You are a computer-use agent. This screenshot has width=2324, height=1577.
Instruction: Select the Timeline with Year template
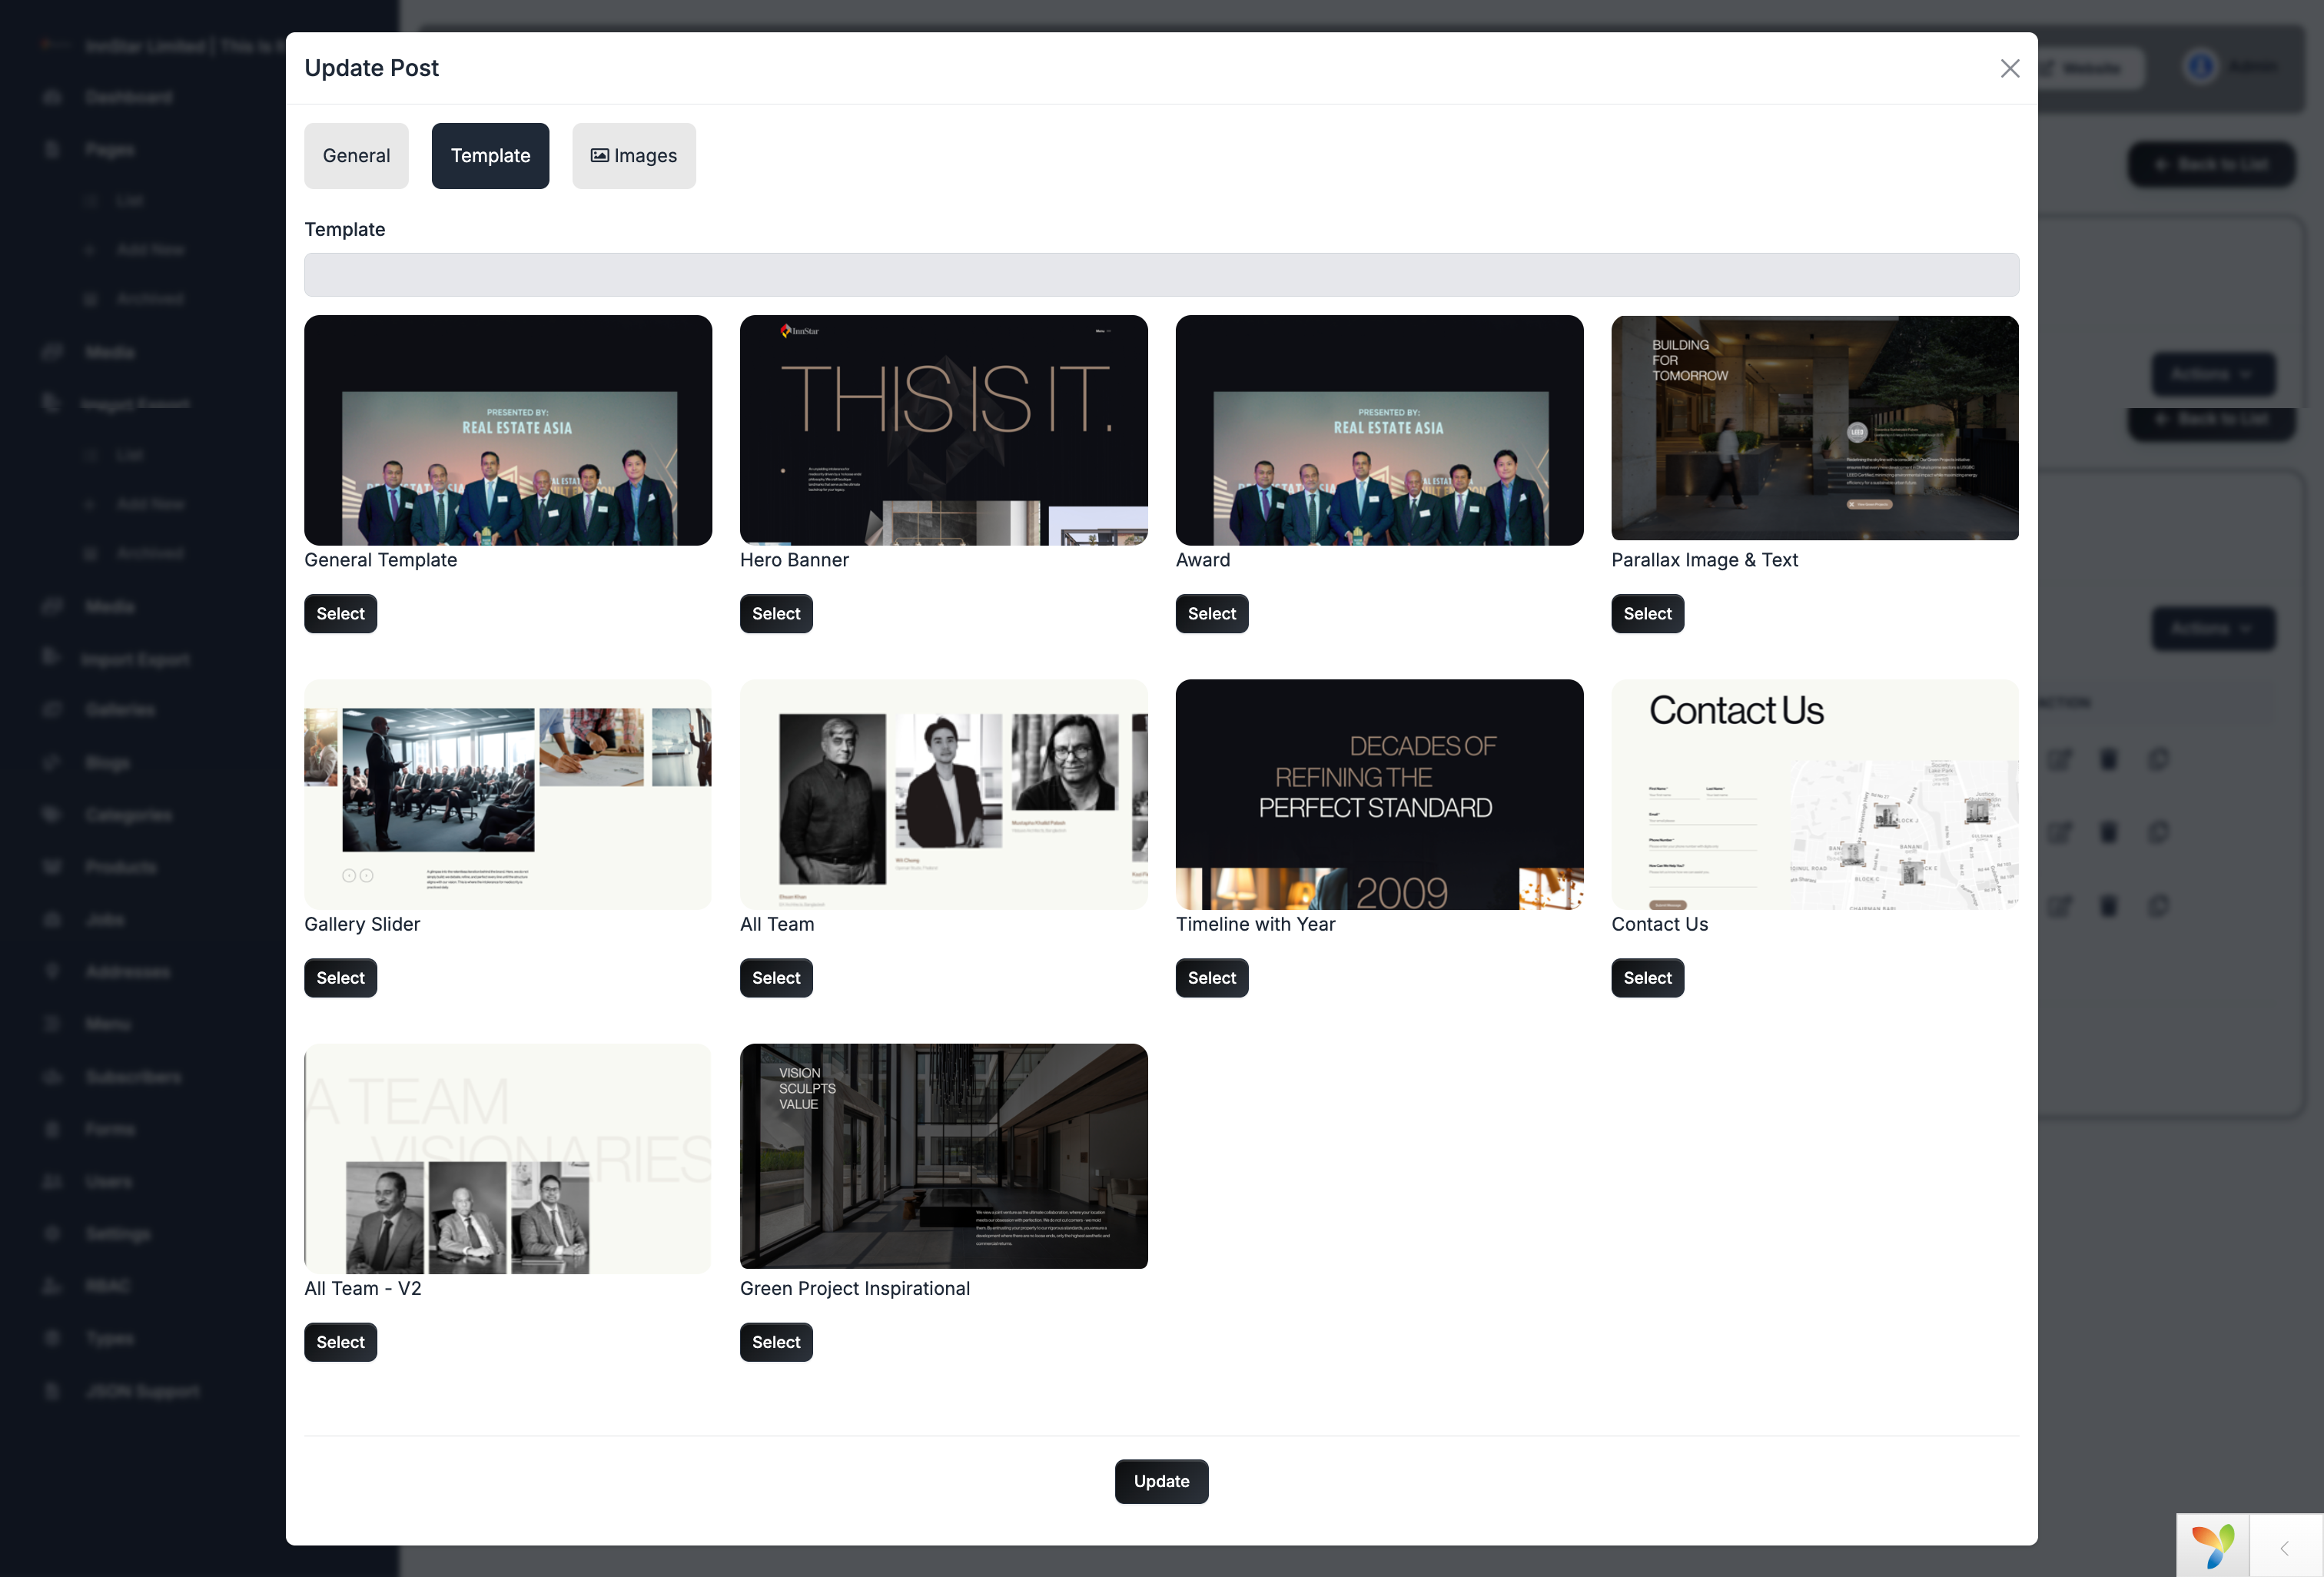tap(1212, 978)
